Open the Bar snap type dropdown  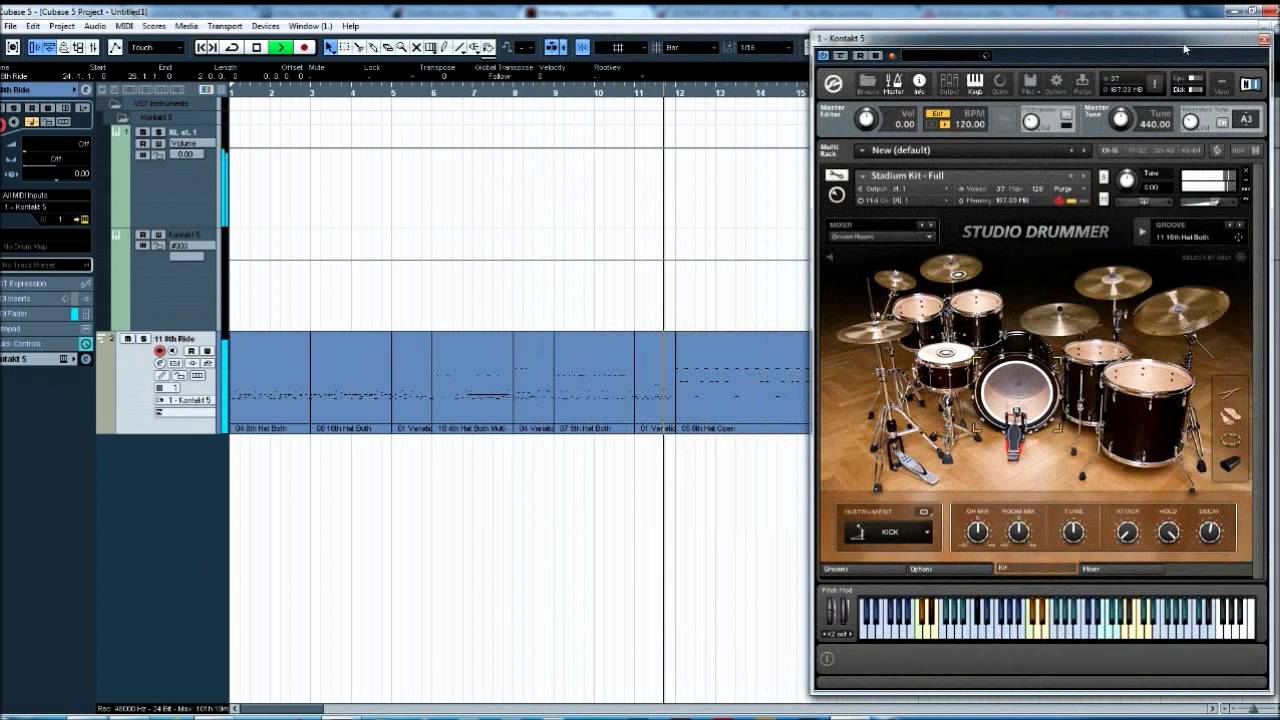click(x=691, y=47)
